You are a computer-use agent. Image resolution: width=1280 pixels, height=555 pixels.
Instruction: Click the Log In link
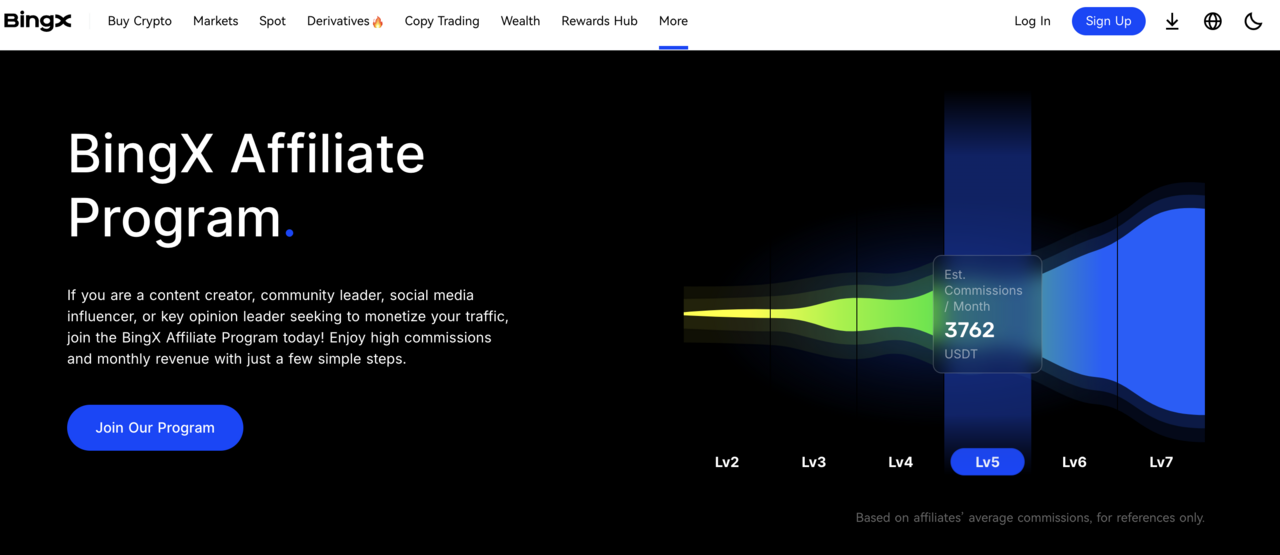coord(1032,21)
